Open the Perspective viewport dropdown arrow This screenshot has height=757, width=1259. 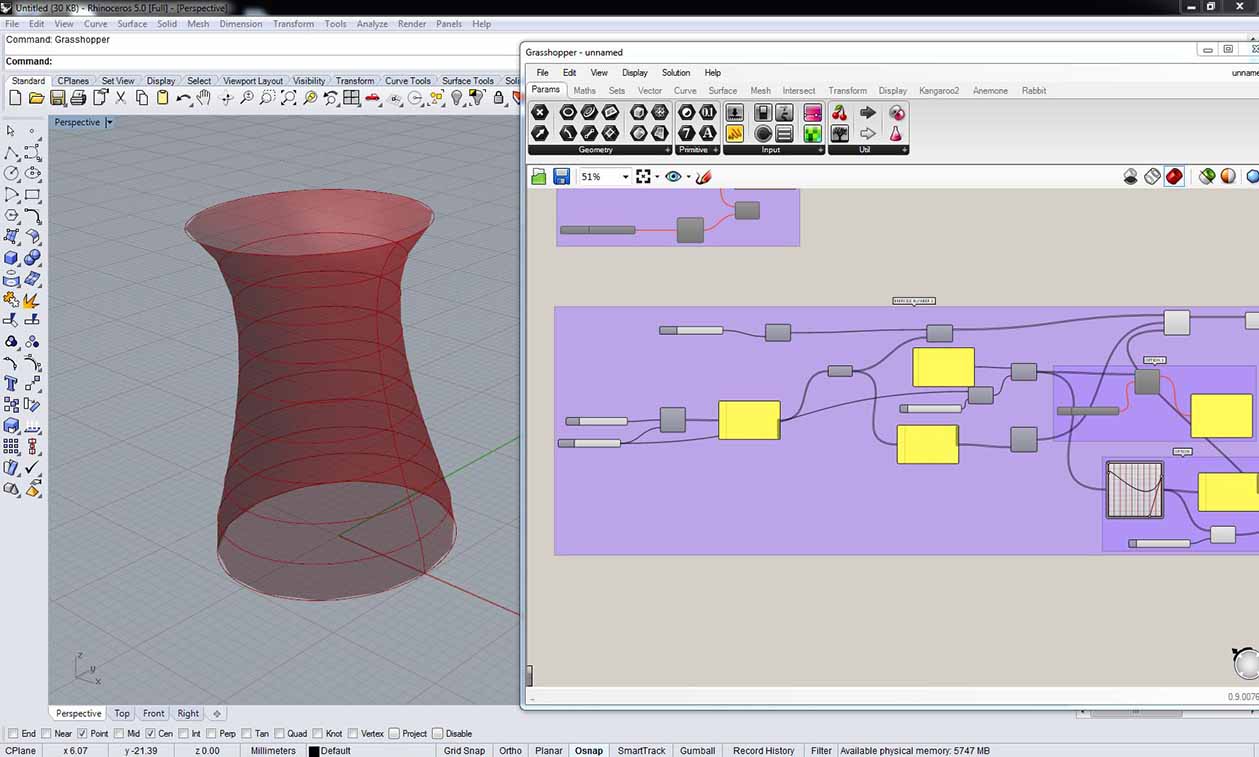(109, 122)
